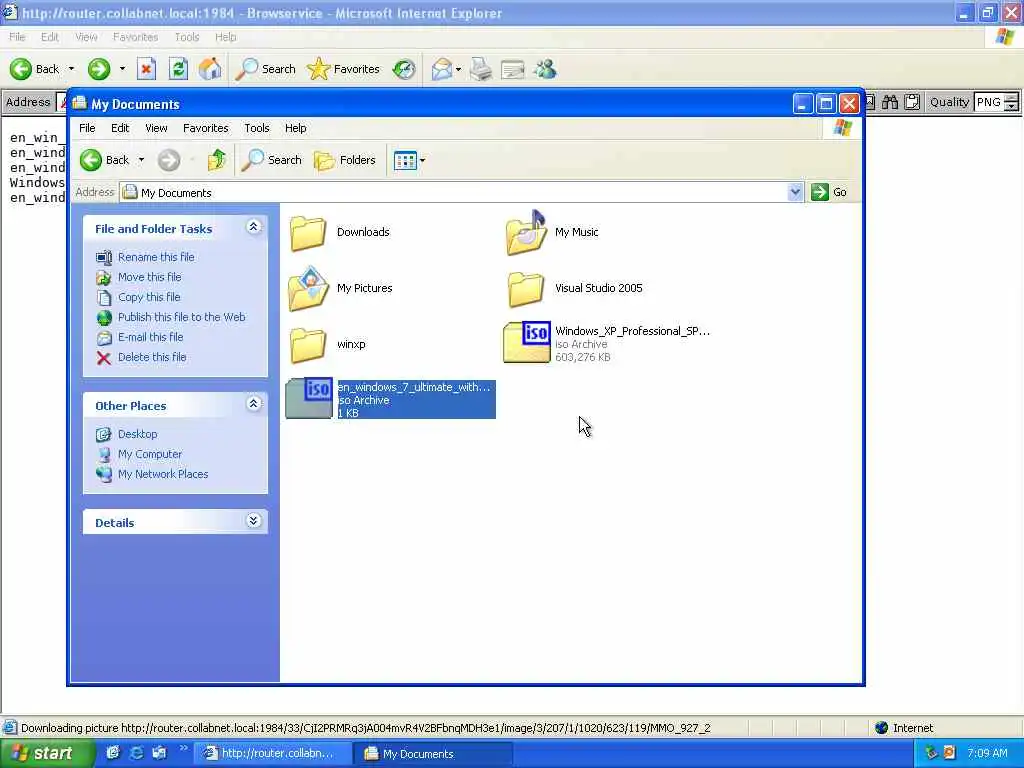Screen dimensions: 1024x768
Task: Open IE Back history dropdown arrow
Action: point(71,69)
